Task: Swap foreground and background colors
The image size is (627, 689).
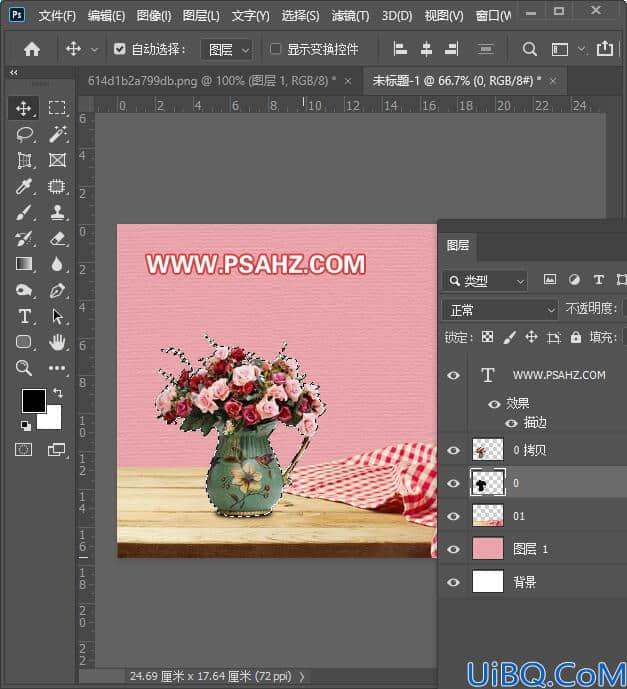Action: [58, 392]
